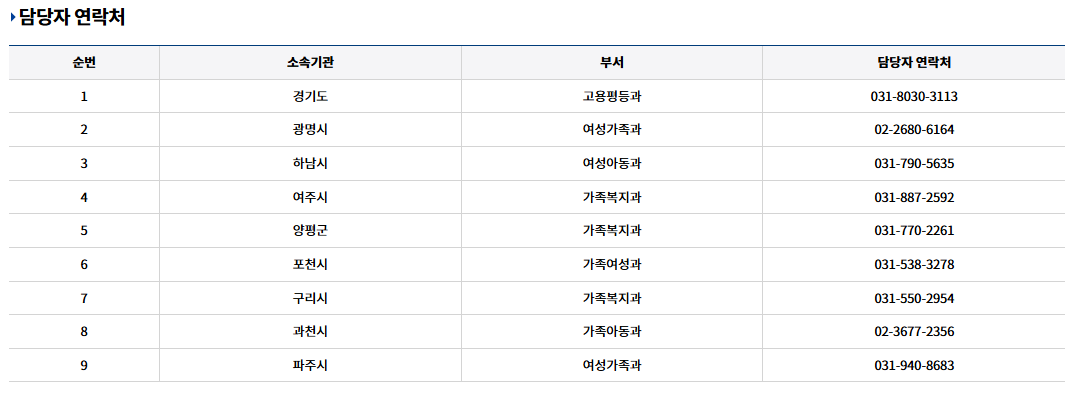
Task: Select the 하남시 cell
Action: (310, 164)
